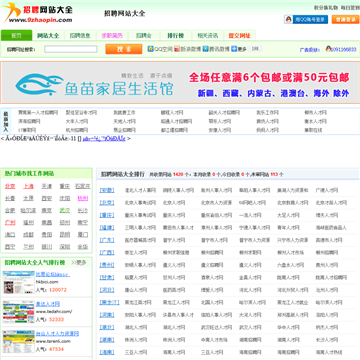Open the 首页 tab
360x360 pixels.
pyautogui.click(x=16, y=35)
